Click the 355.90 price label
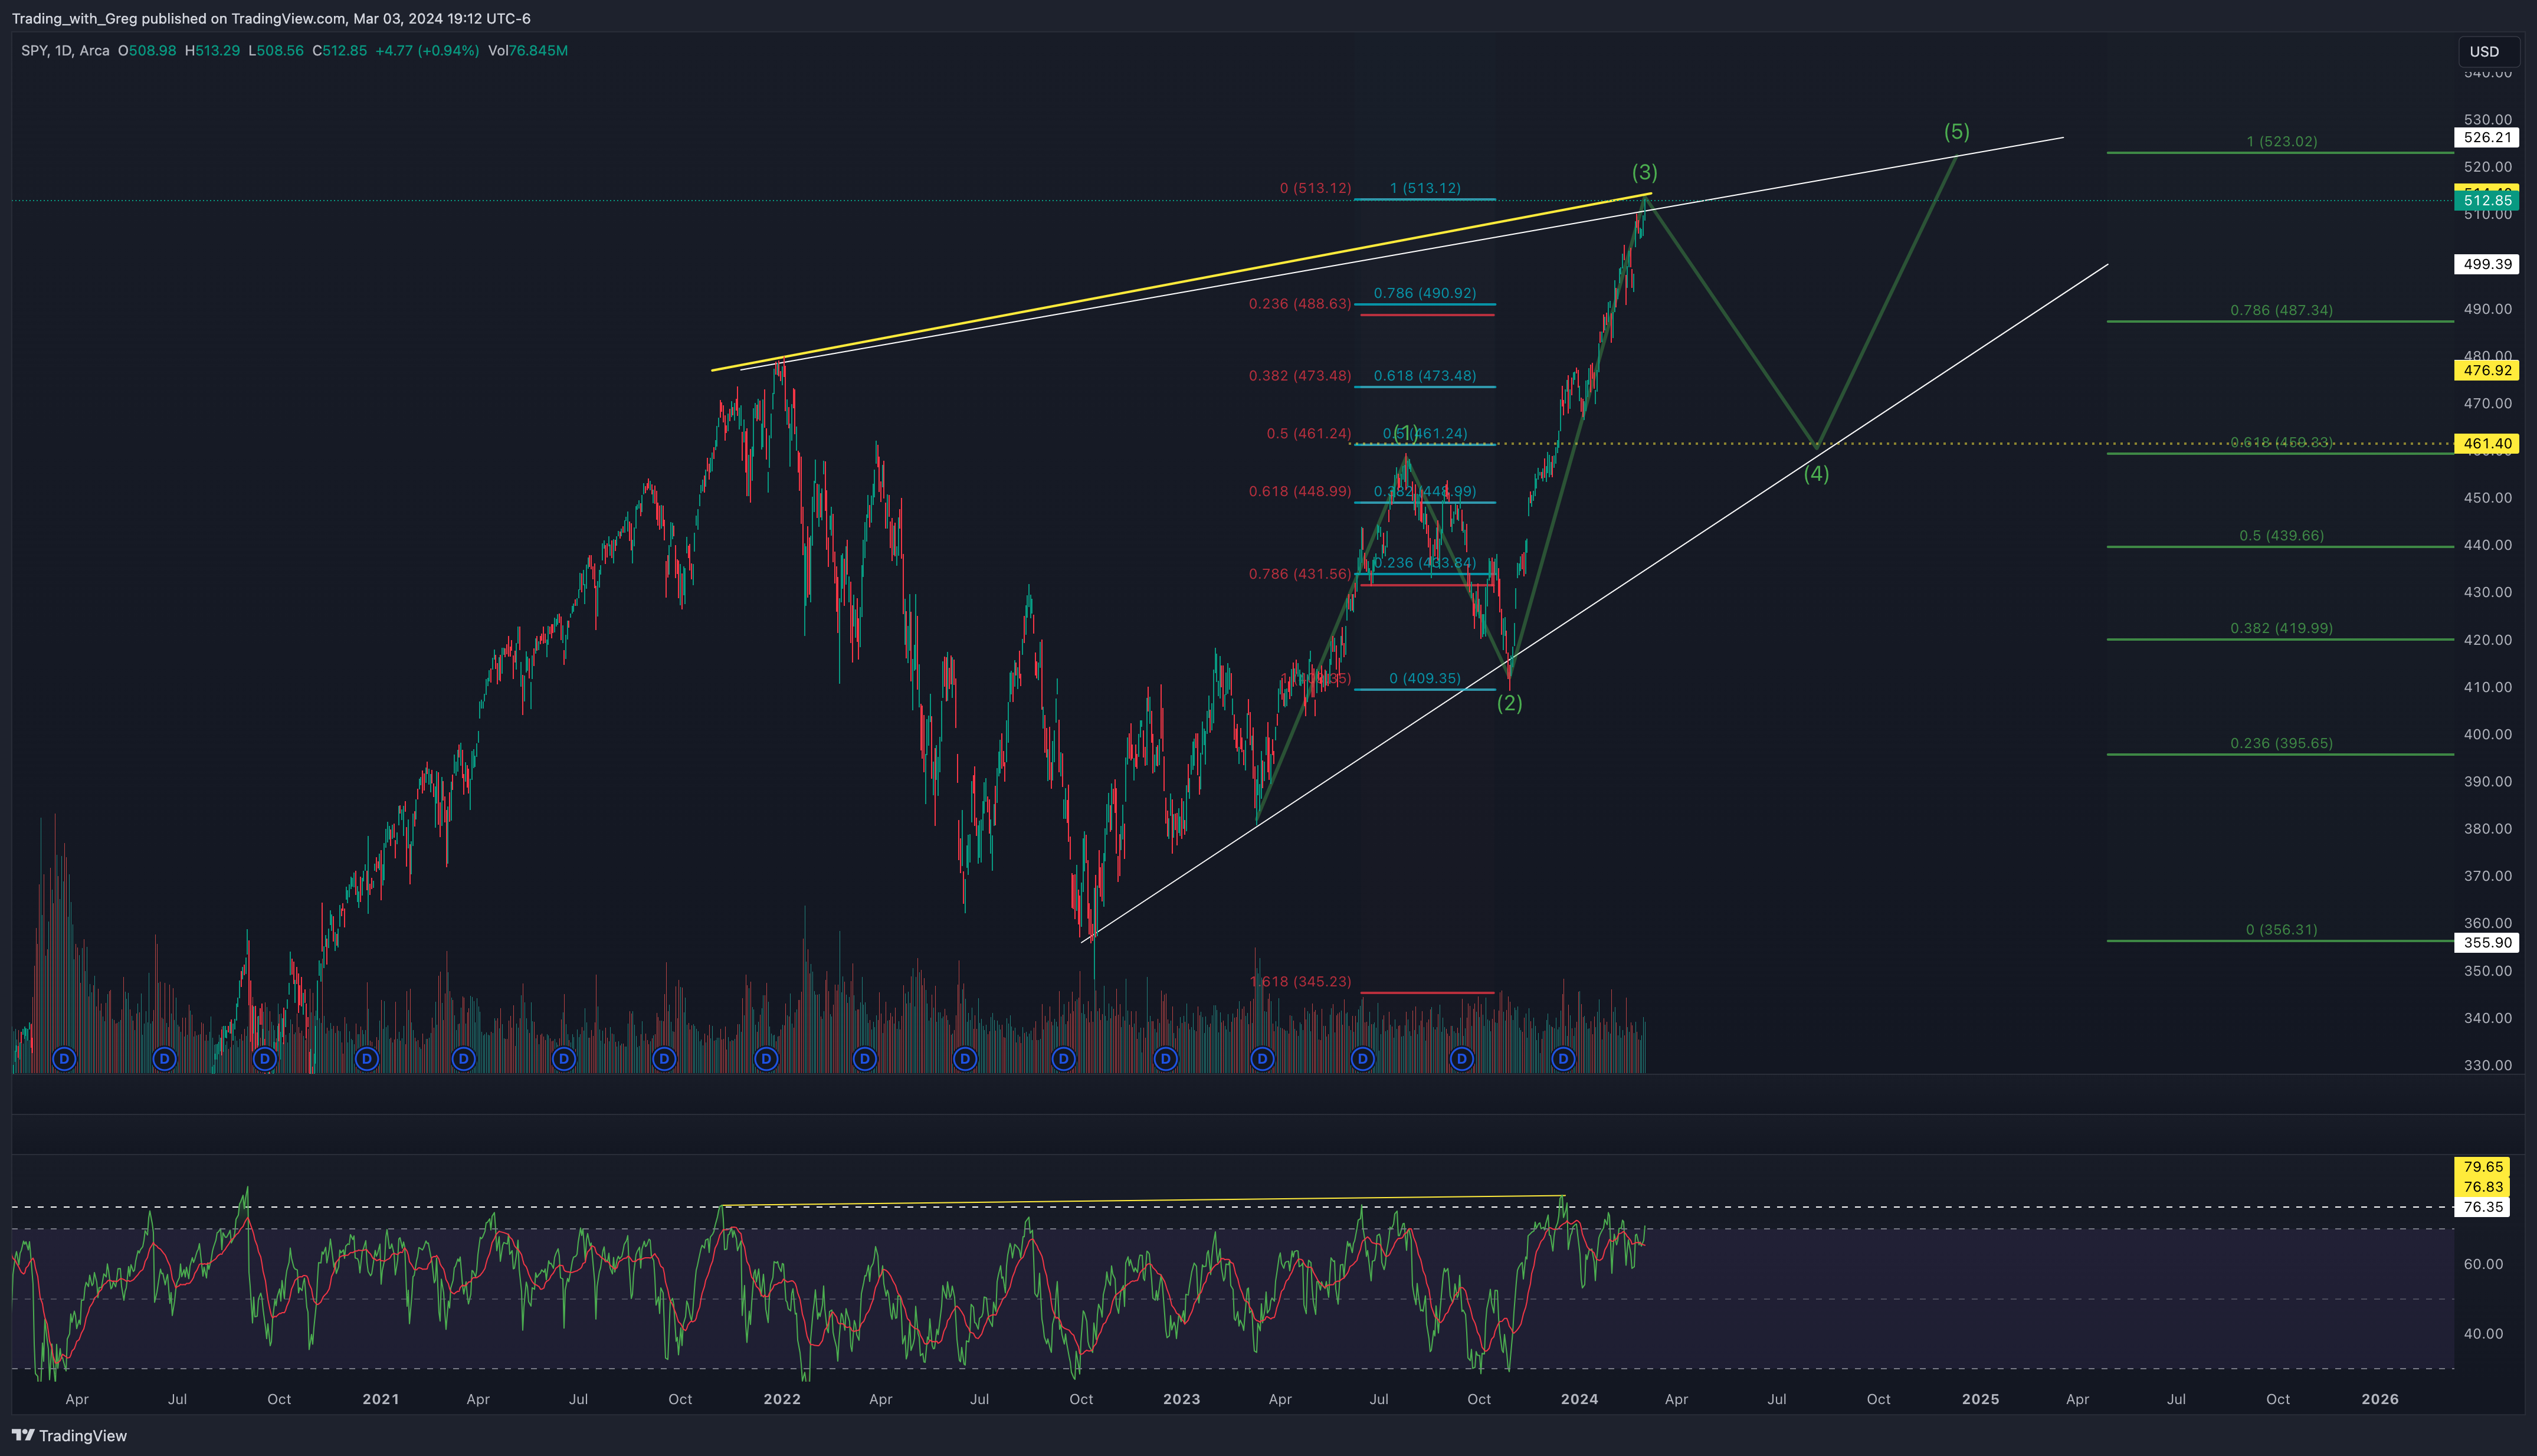The width and height of the screenshot is (2537, 1456). tap(2487, 942)
